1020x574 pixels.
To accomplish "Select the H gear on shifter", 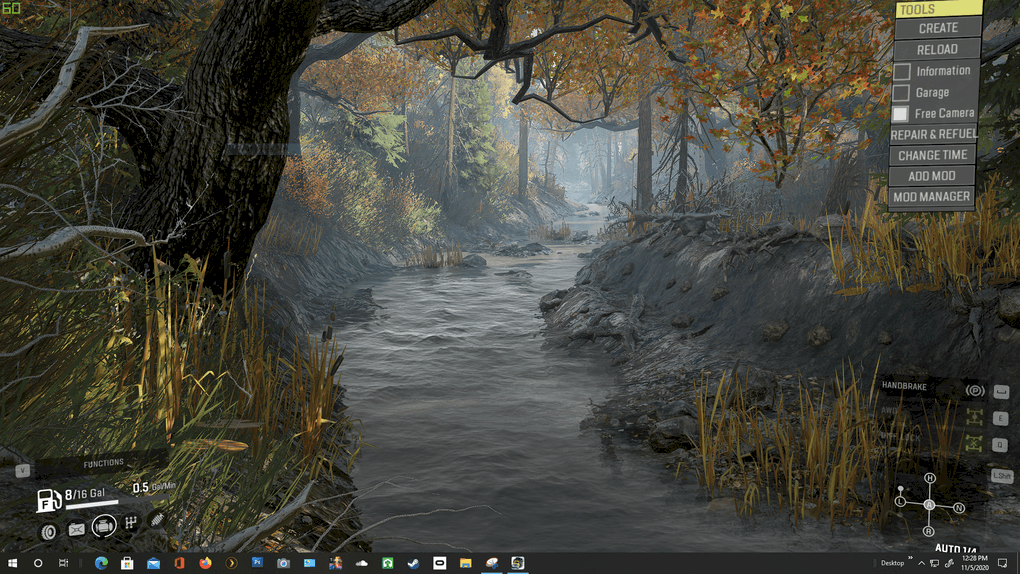I will (x=929, y=479).
